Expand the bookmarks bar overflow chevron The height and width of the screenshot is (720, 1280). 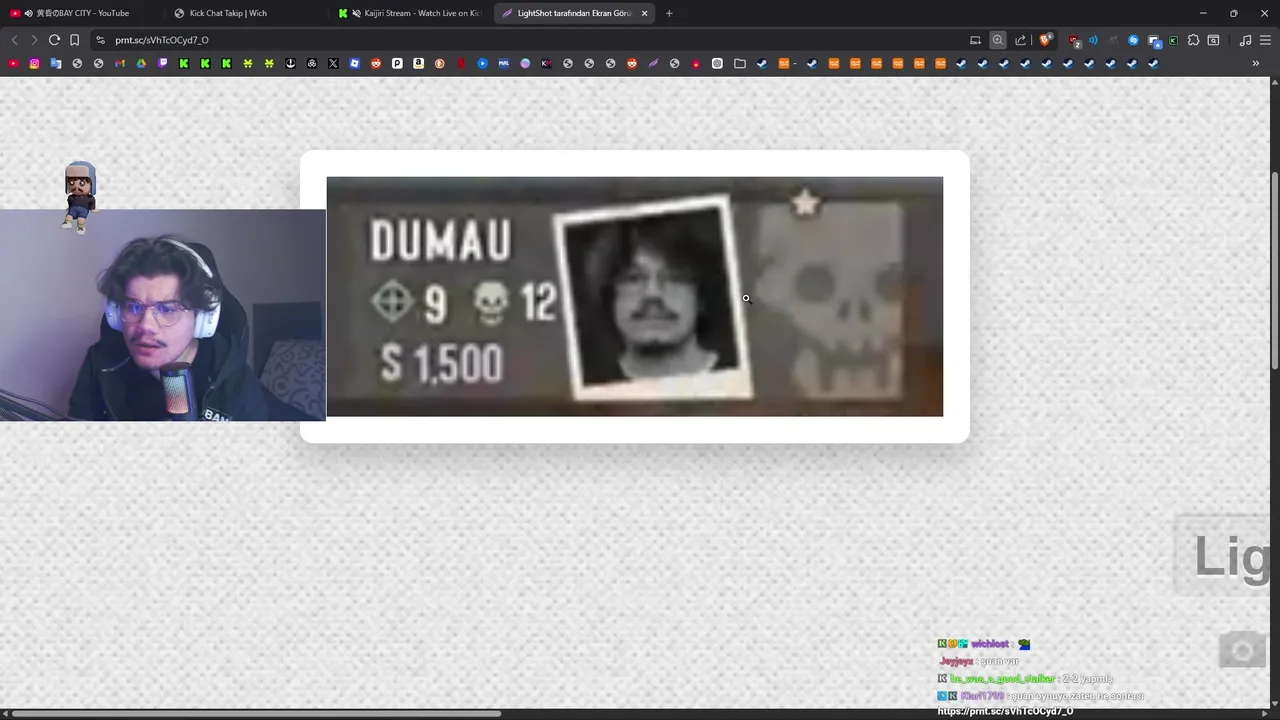pos(1256,63)
